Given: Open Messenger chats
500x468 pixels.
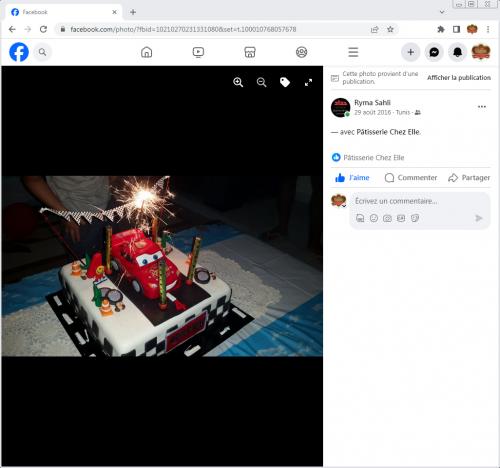Looking at the screenshot, I should (x=434, y=52).
